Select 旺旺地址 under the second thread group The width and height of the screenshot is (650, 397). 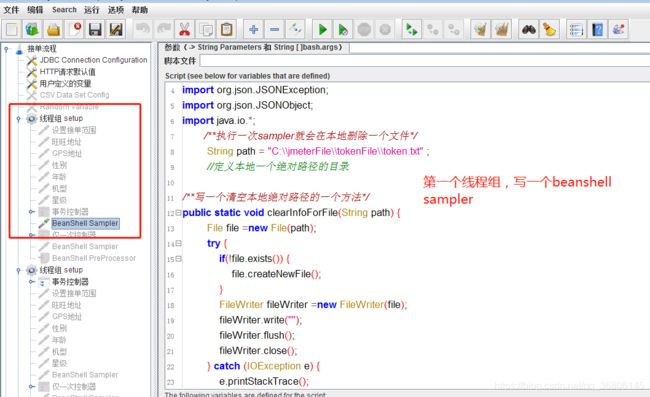pos(67,305)
